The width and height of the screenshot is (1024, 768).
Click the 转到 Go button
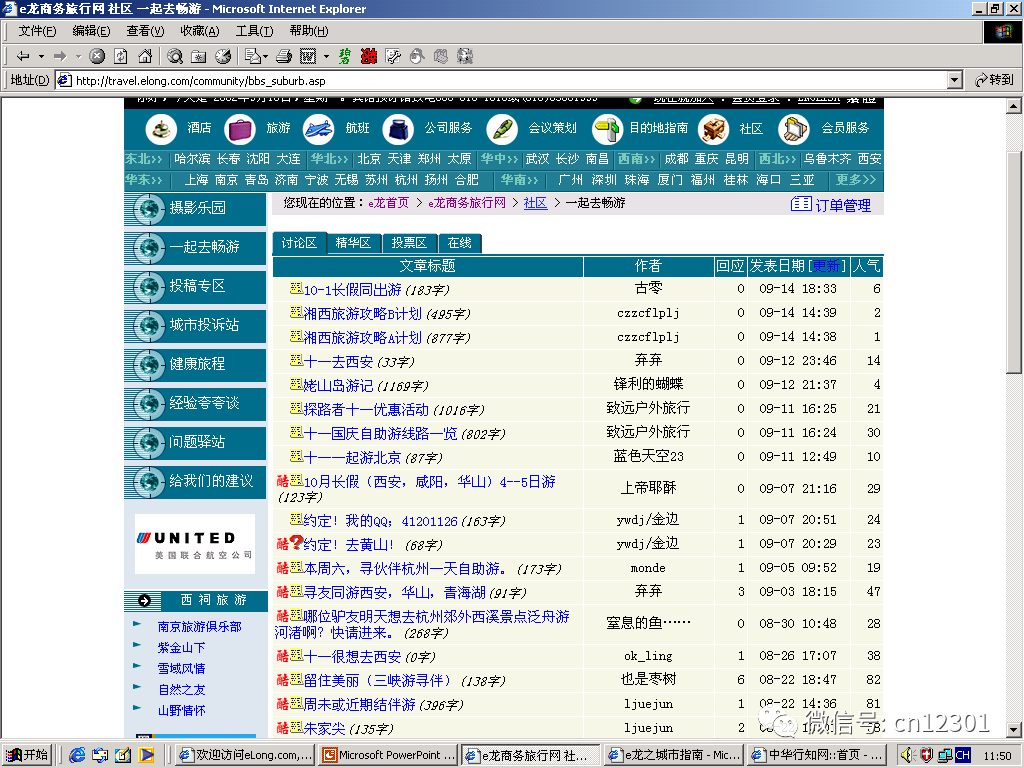tap(994, 80)
